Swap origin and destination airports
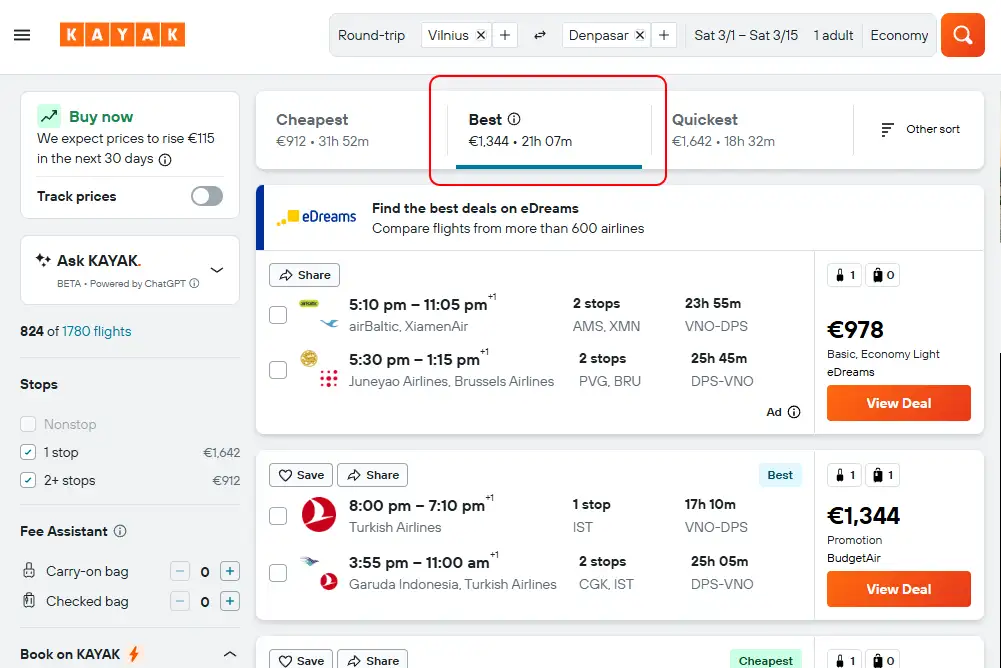 click(540, 35)
